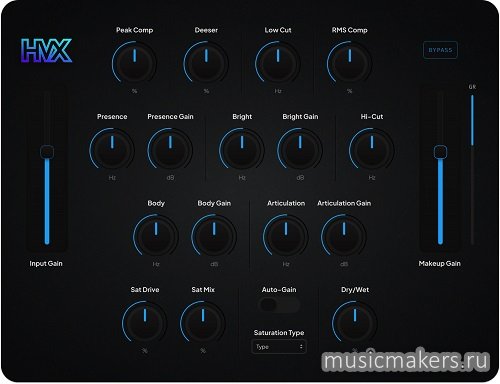The height and width of the screenshot is (384, 500).
Task: Click the Saturation Type label
Action: 279,333
